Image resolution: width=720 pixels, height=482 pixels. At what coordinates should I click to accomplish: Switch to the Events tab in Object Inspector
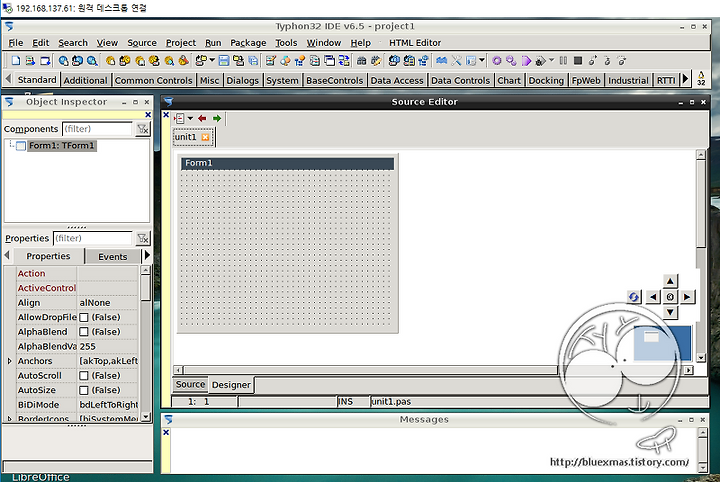tap(112, 257)
